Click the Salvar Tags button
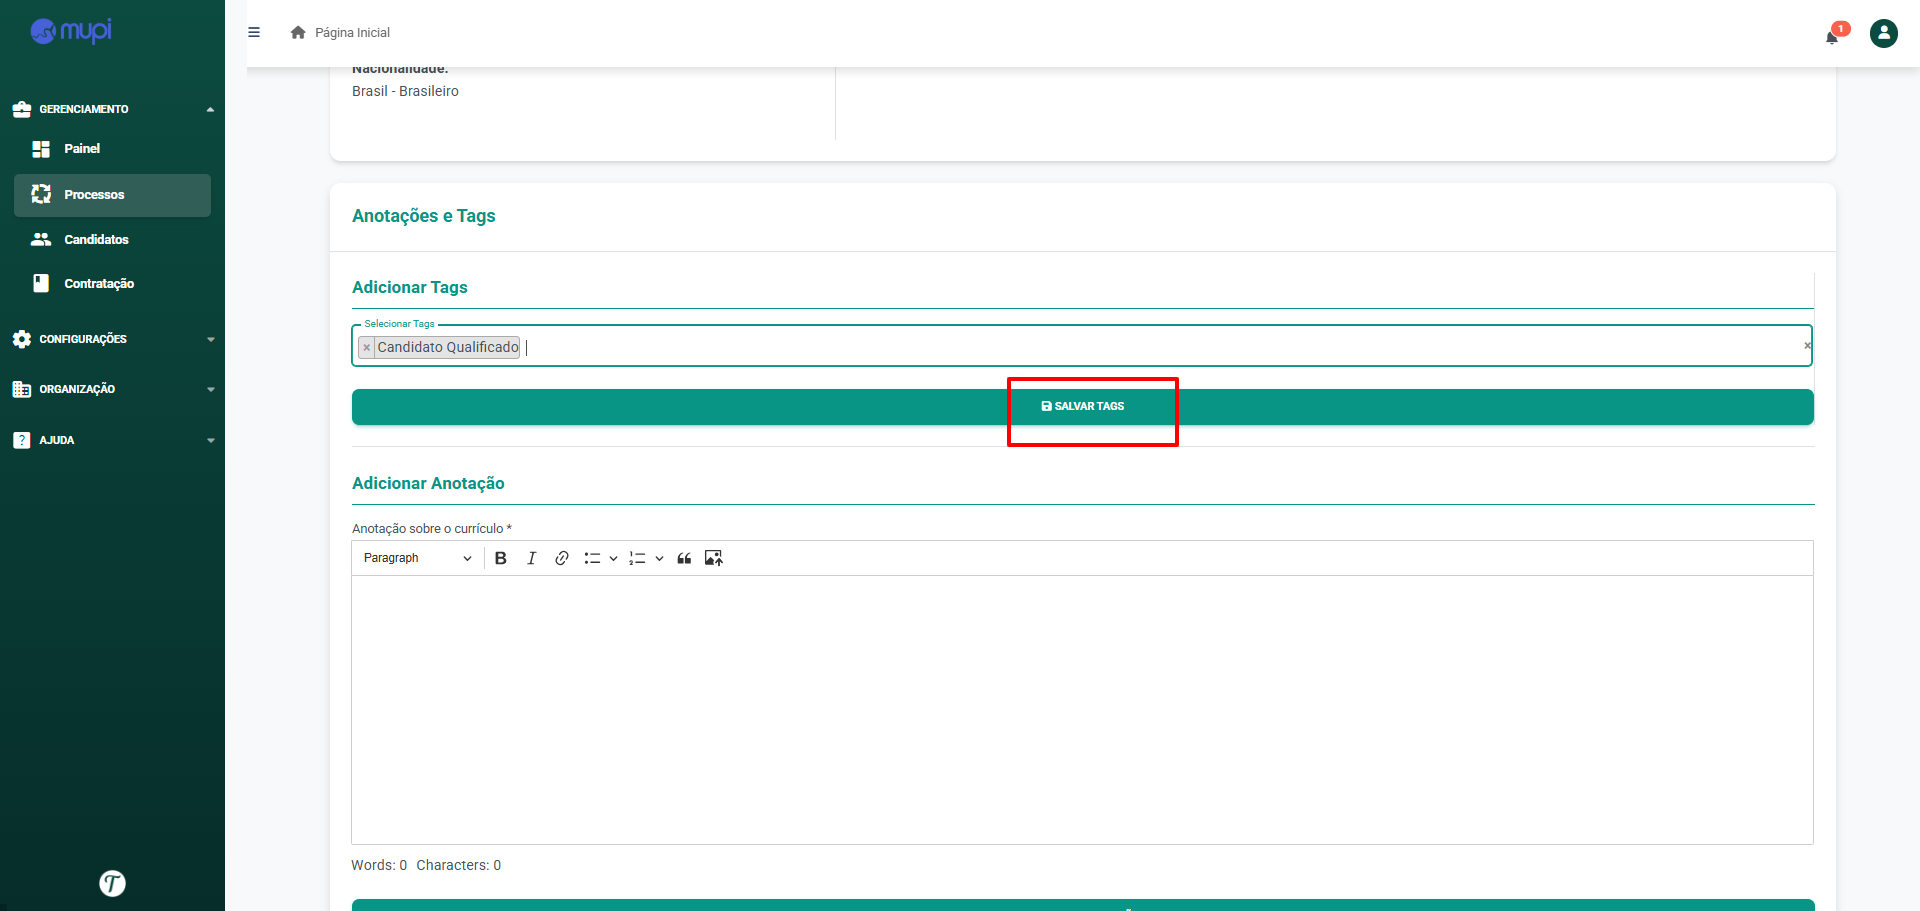1920x911 pixels. [1082, 407]
